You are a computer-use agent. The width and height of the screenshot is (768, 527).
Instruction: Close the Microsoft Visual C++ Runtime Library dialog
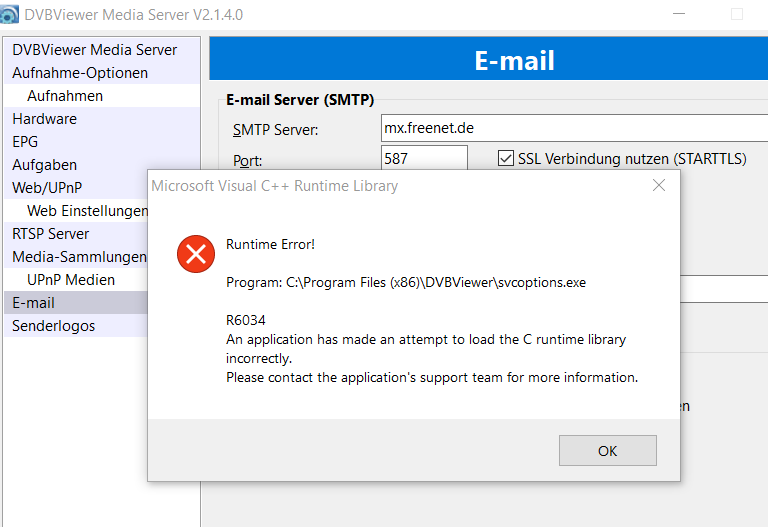coord(659,185)
